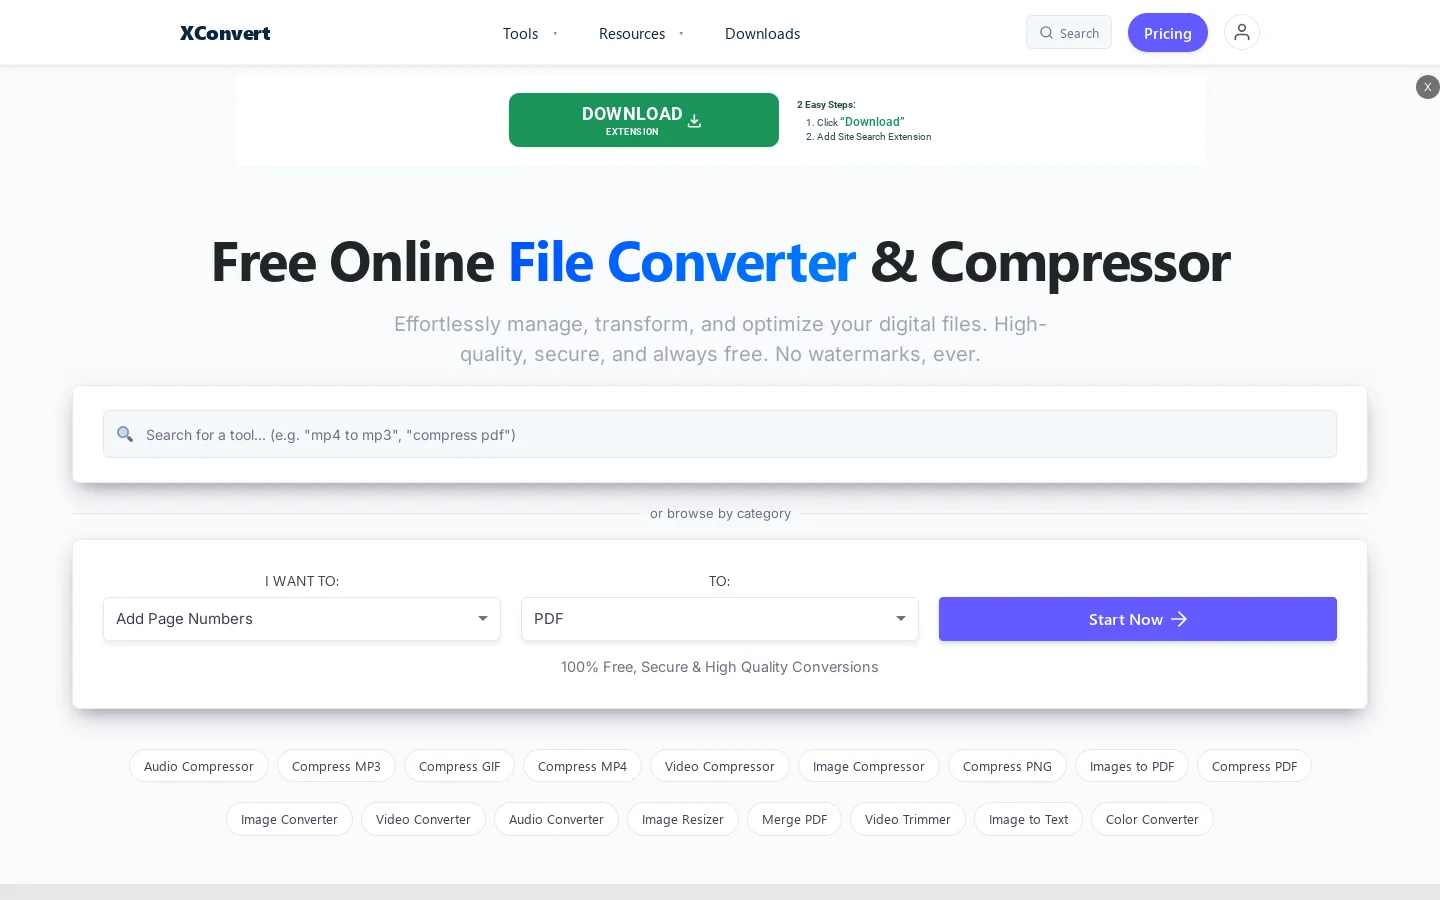This screenshot has width=1440, height=900.
Task: Go to the Downloads page
Action: click(762, 33)
